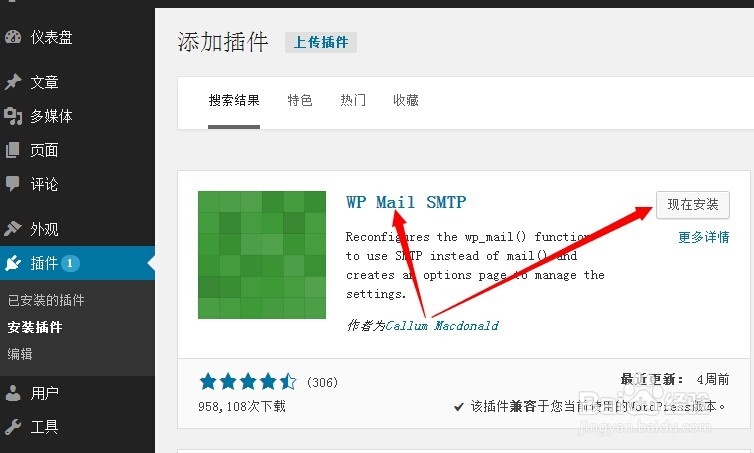This screenshot has height=453, width=754.
Task: Switch to the 收藏 favorites tab
Action: coord(405,100)
